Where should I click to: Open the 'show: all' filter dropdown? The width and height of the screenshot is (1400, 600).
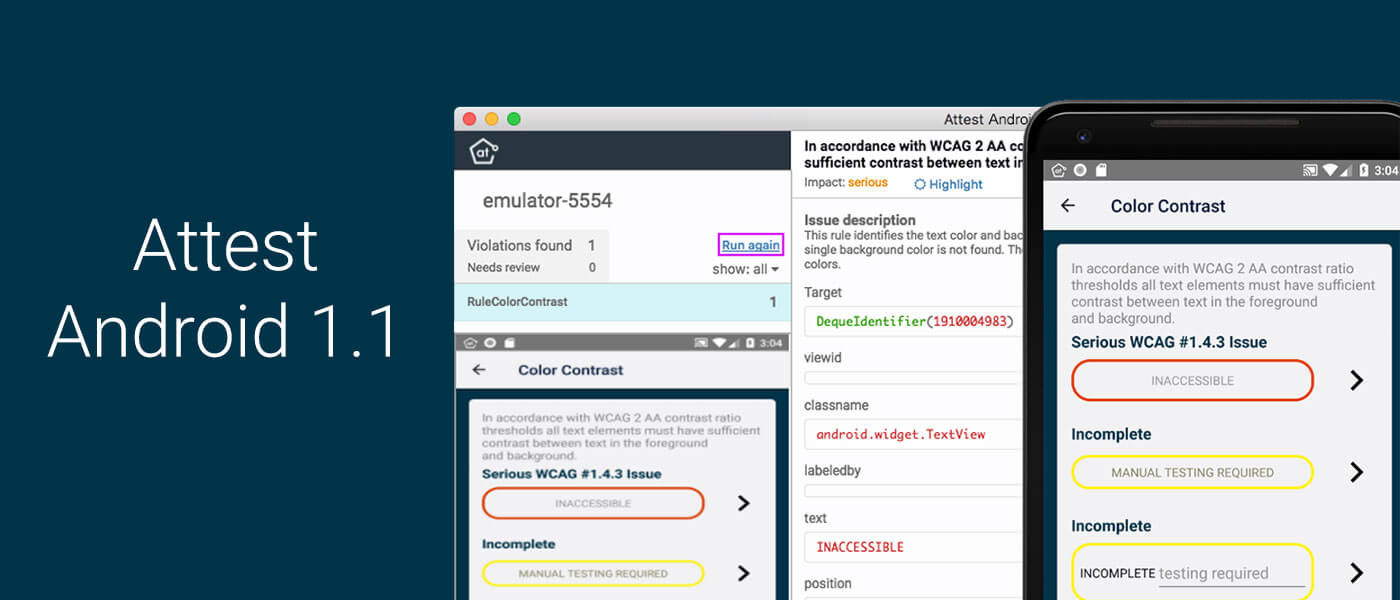(x=745, y=269)
